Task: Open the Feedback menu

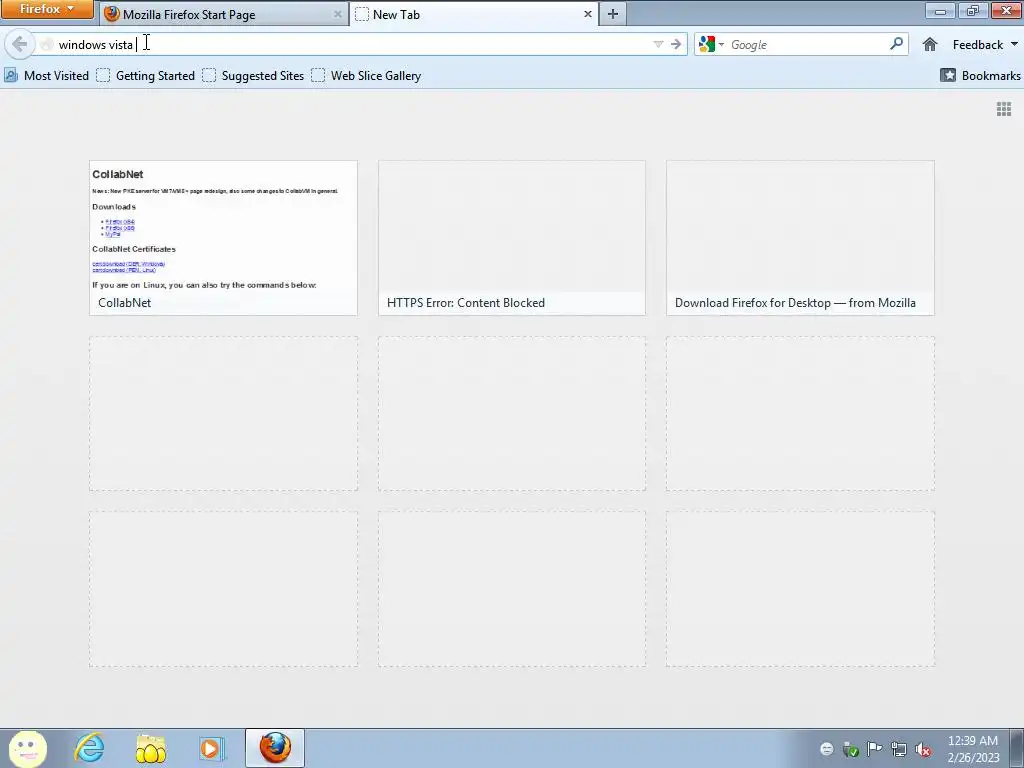Action: tap(985, 44)
